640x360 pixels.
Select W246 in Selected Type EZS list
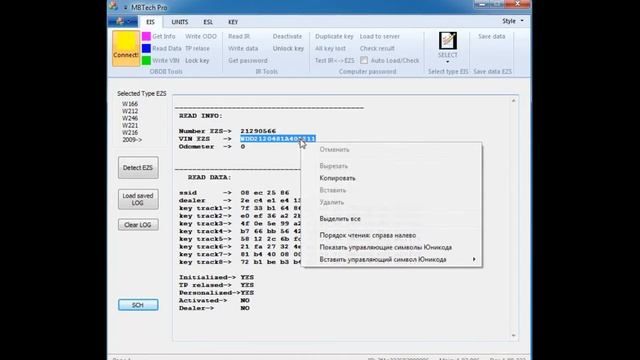coord(130,118)
